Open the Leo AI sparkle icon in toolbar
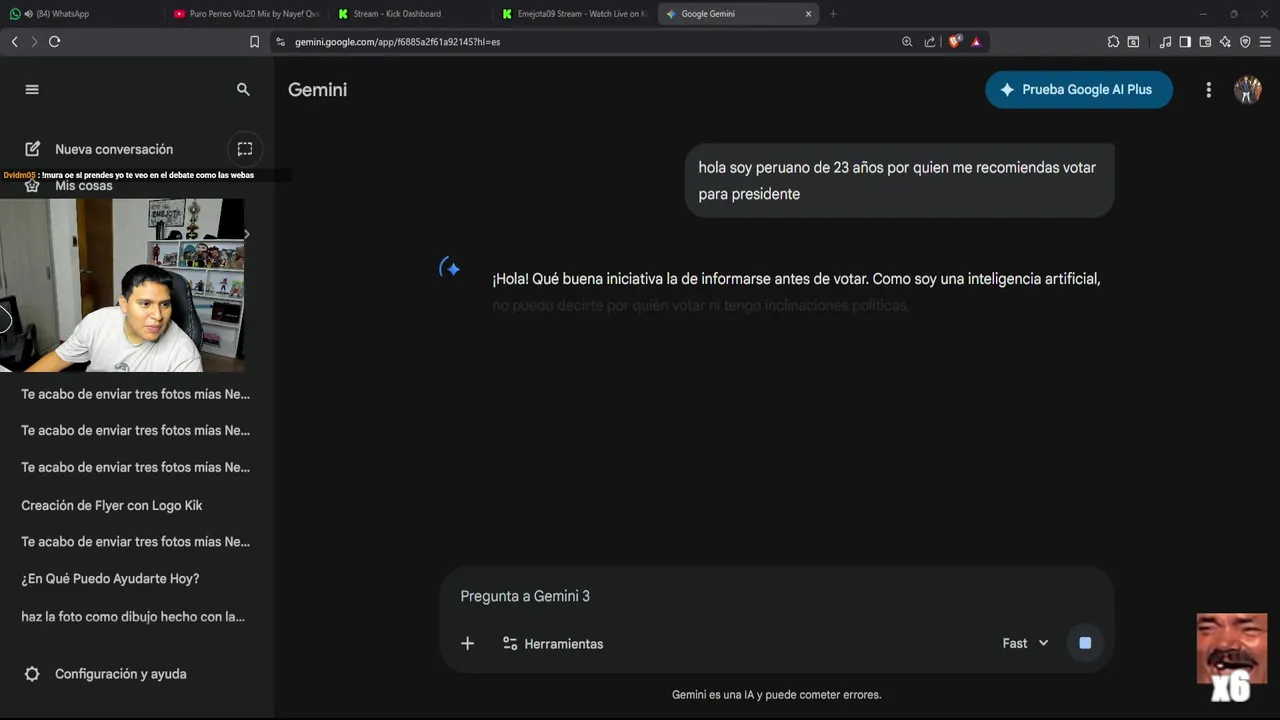The width and height of the screenshot is (1280, 720). [x=1225, y=42]
